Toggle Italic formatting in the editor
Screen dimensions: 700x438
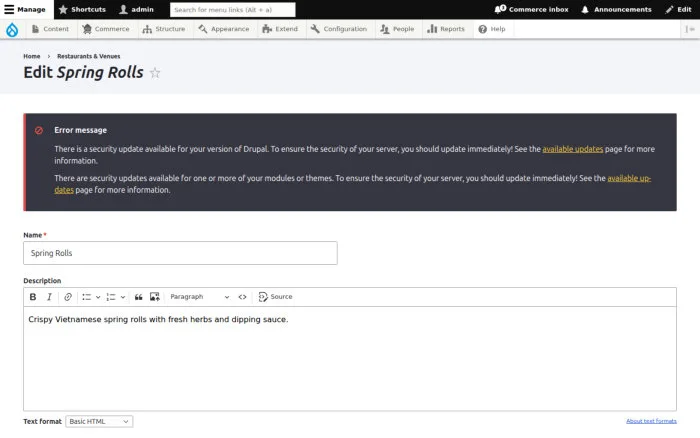pos(50,297)
